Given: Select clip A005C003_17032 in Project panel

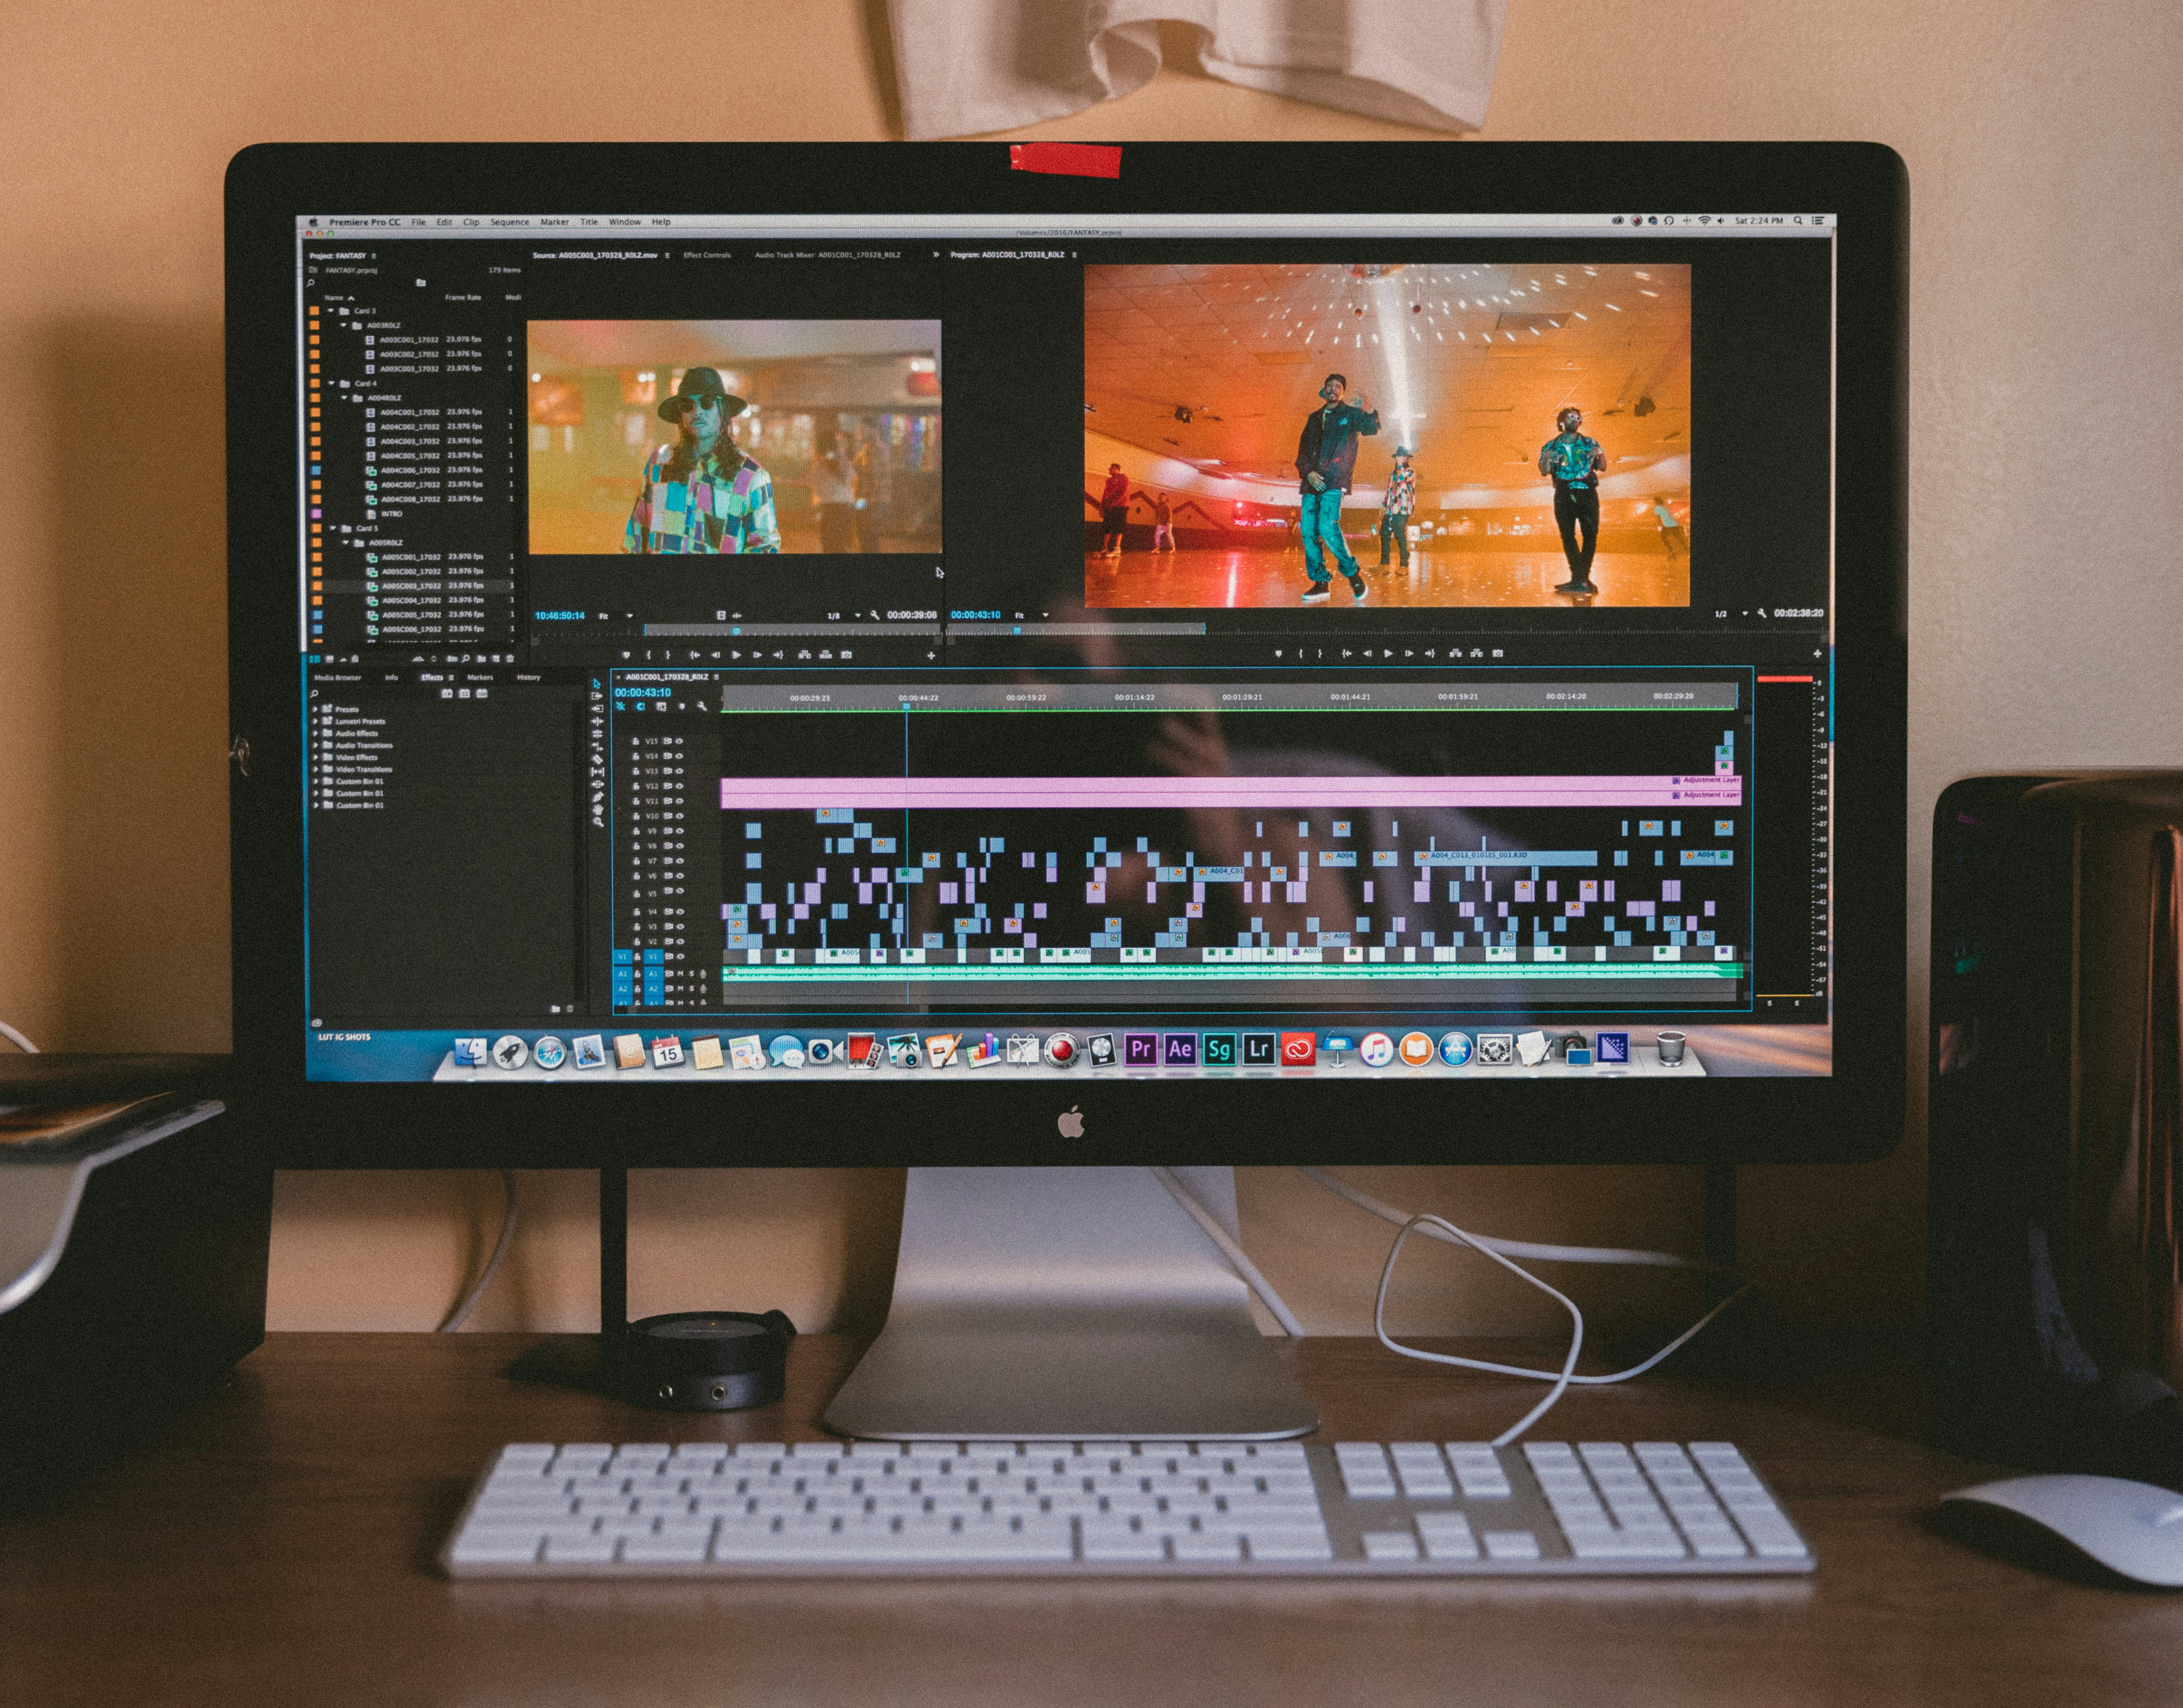Looking at the screenshot, I should pyautogui.click(x=412, y=586).
